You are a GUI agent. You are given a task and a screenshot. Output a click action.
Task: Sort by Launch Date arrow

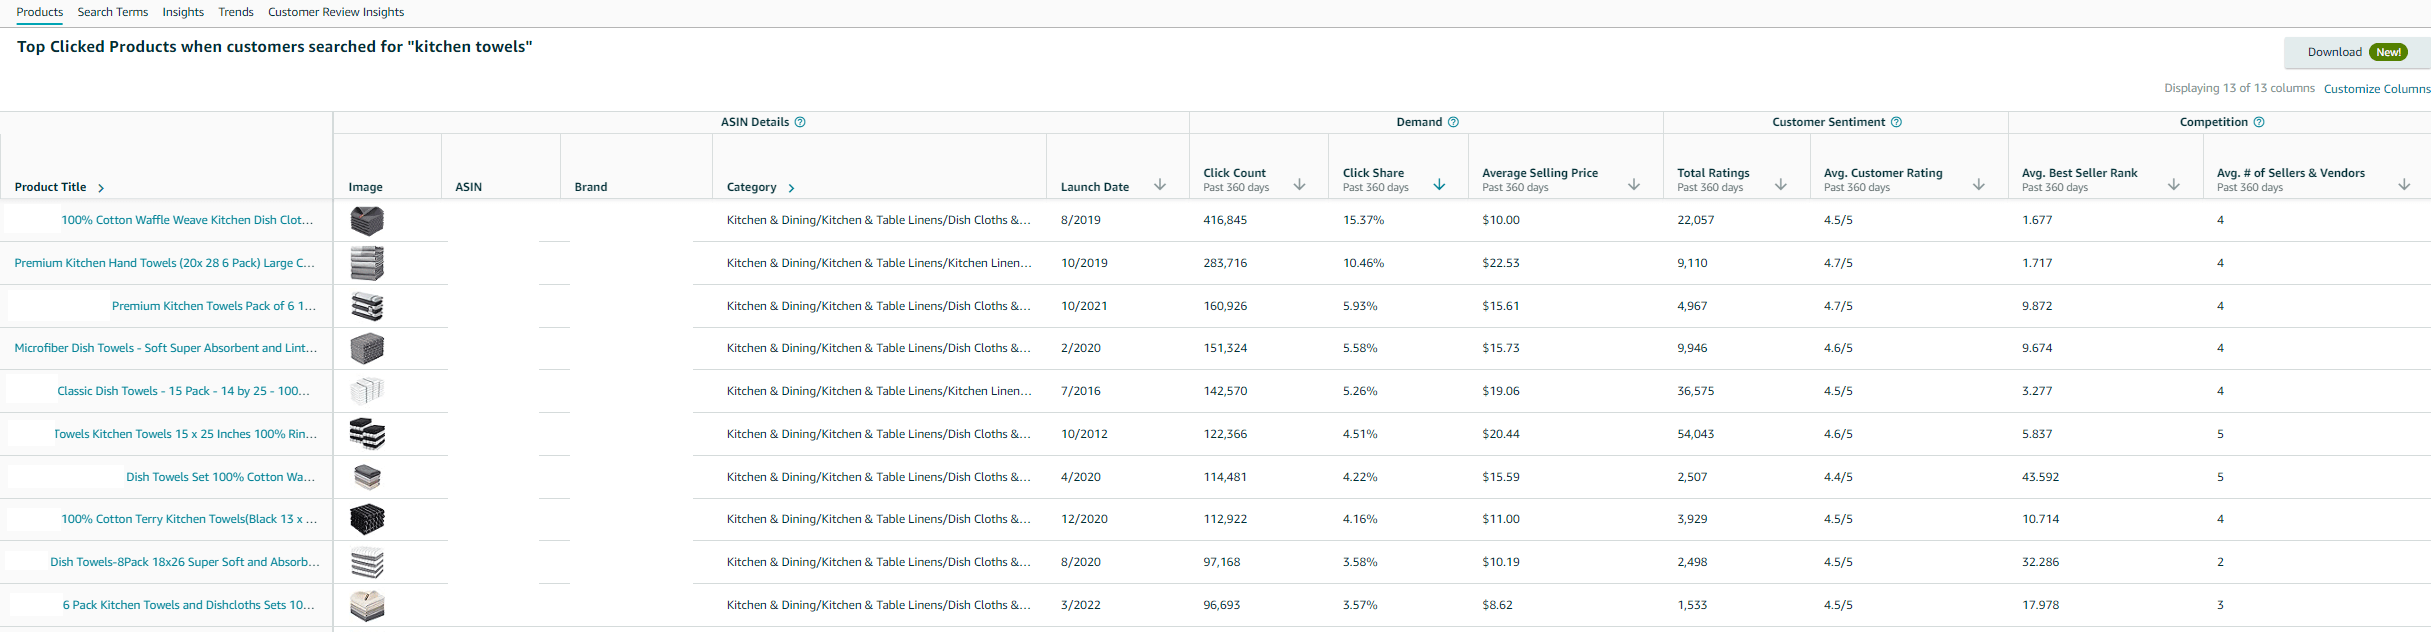[1160, 185]
